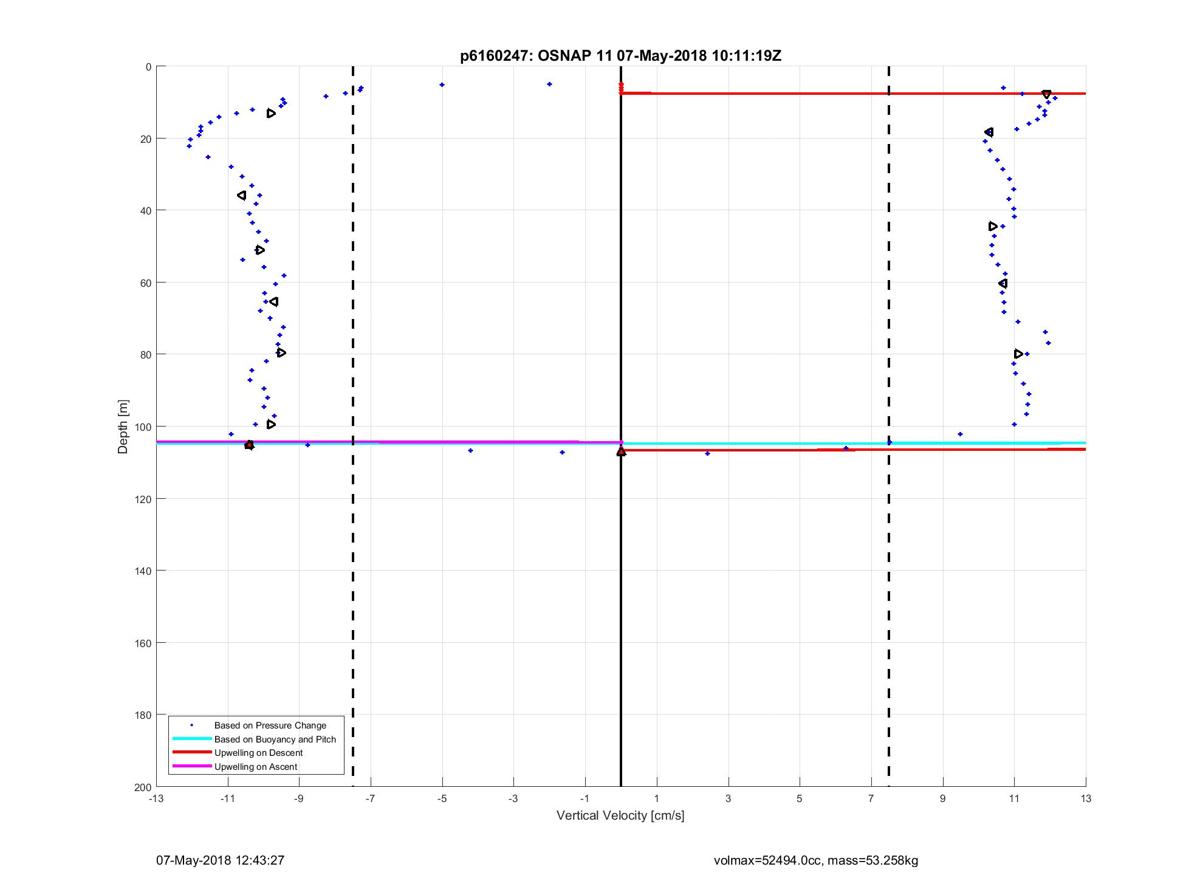Click x-axis tick label -7

tap(370, 798)
